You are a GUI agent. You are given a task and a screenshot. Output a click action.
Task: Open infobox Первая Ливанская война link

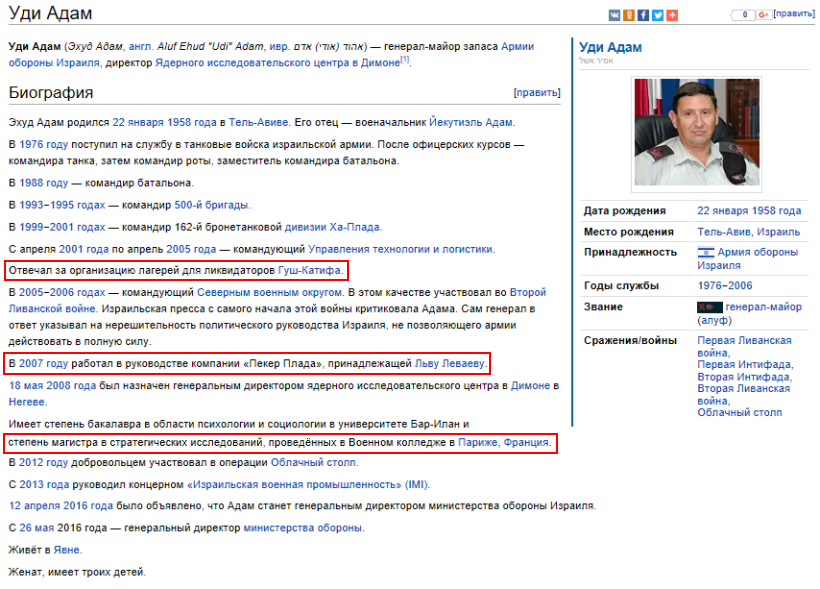[x=744, y=346]
